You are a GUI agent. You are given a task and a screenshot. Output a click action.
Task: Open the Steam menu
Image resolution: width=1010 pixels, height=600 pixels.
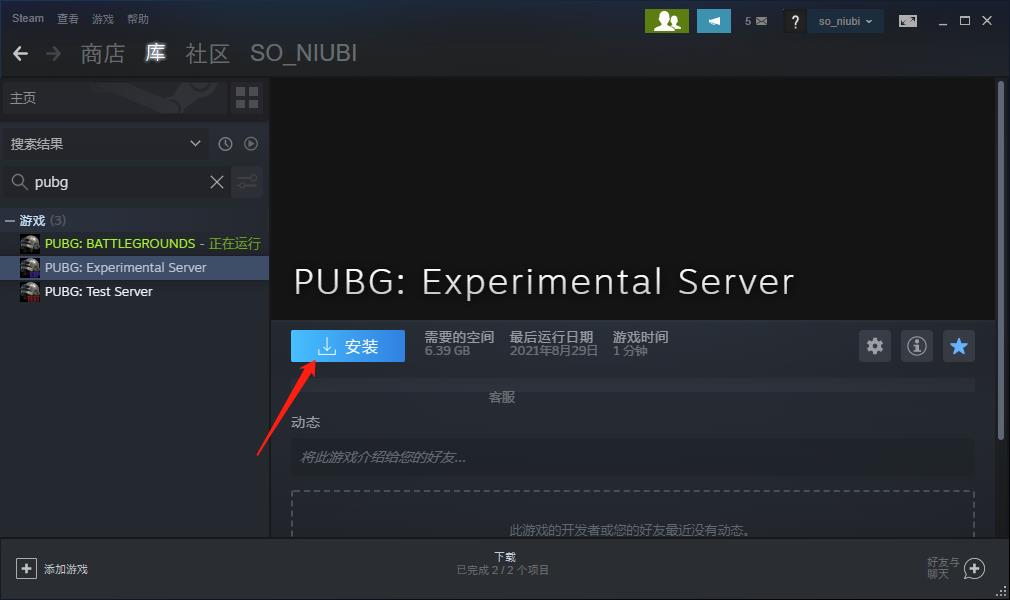tap(28, 18)
